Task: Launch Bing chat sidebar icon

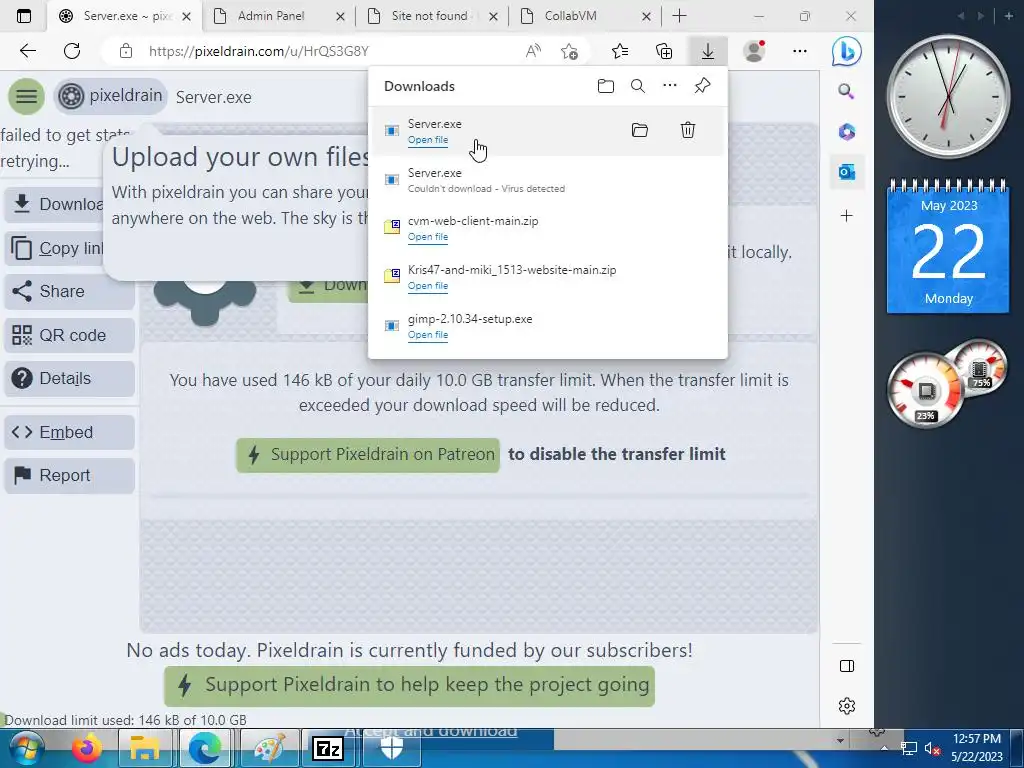Action: tap(846, 52)
